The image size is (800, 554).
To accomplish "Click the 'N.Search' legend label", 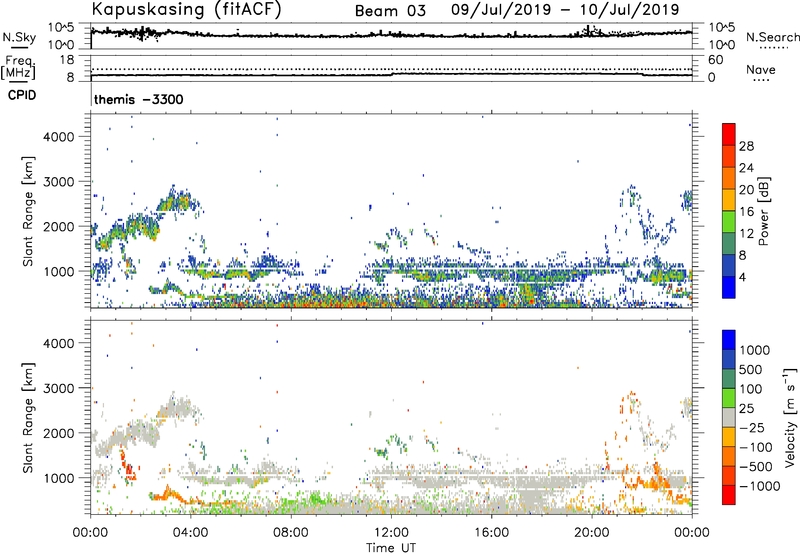I will (772, 37).
